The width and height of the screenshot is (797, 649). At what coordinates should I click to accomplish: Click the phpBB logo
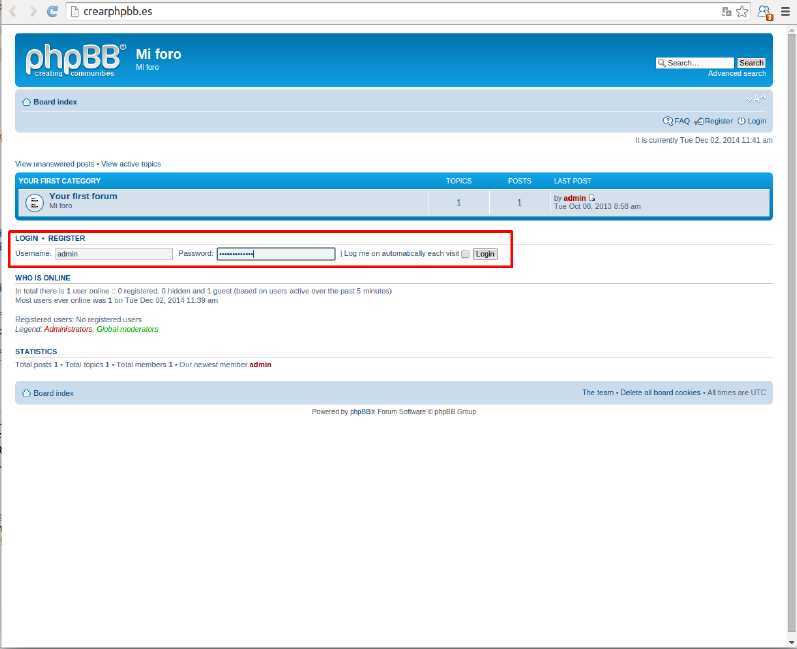pos(75,60)
